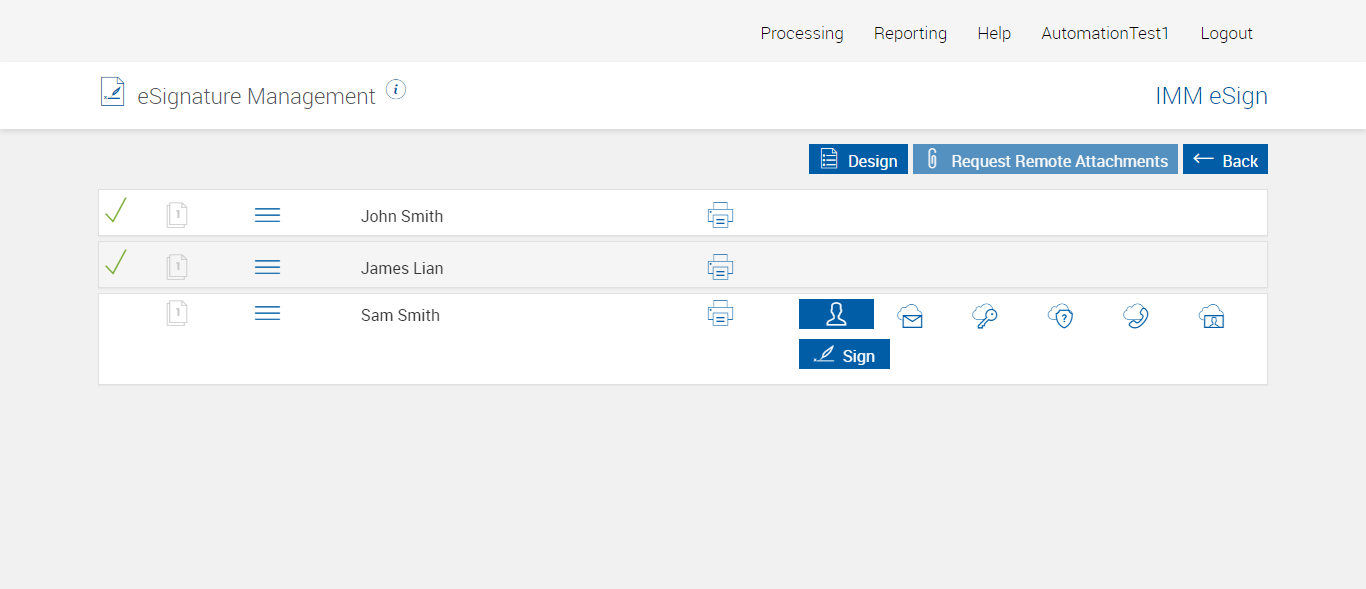Select the cloud envelope email signing option

click(910, 317)
